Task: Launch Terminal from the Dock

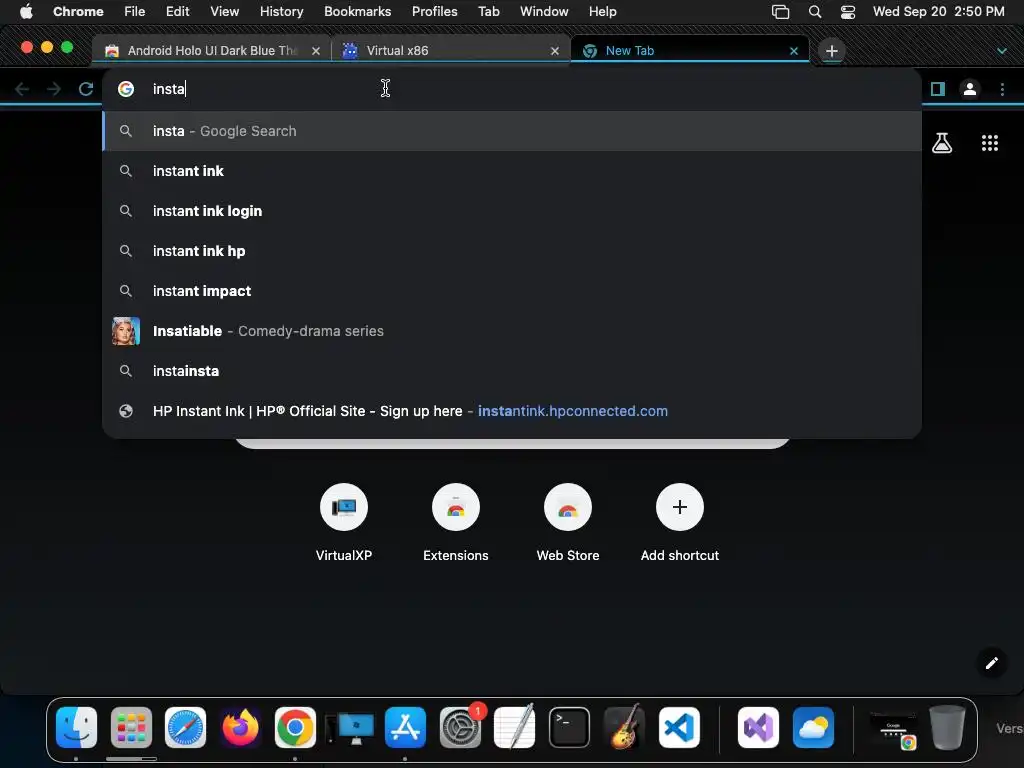Action: tap(569, 728)
